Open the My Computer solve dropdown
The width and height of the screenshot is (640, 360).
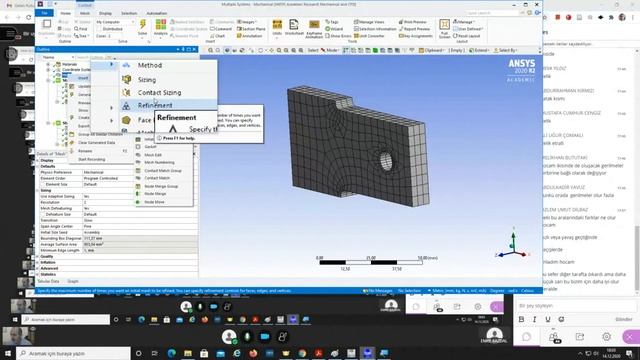pyautogui.click(x=115, y=22)
